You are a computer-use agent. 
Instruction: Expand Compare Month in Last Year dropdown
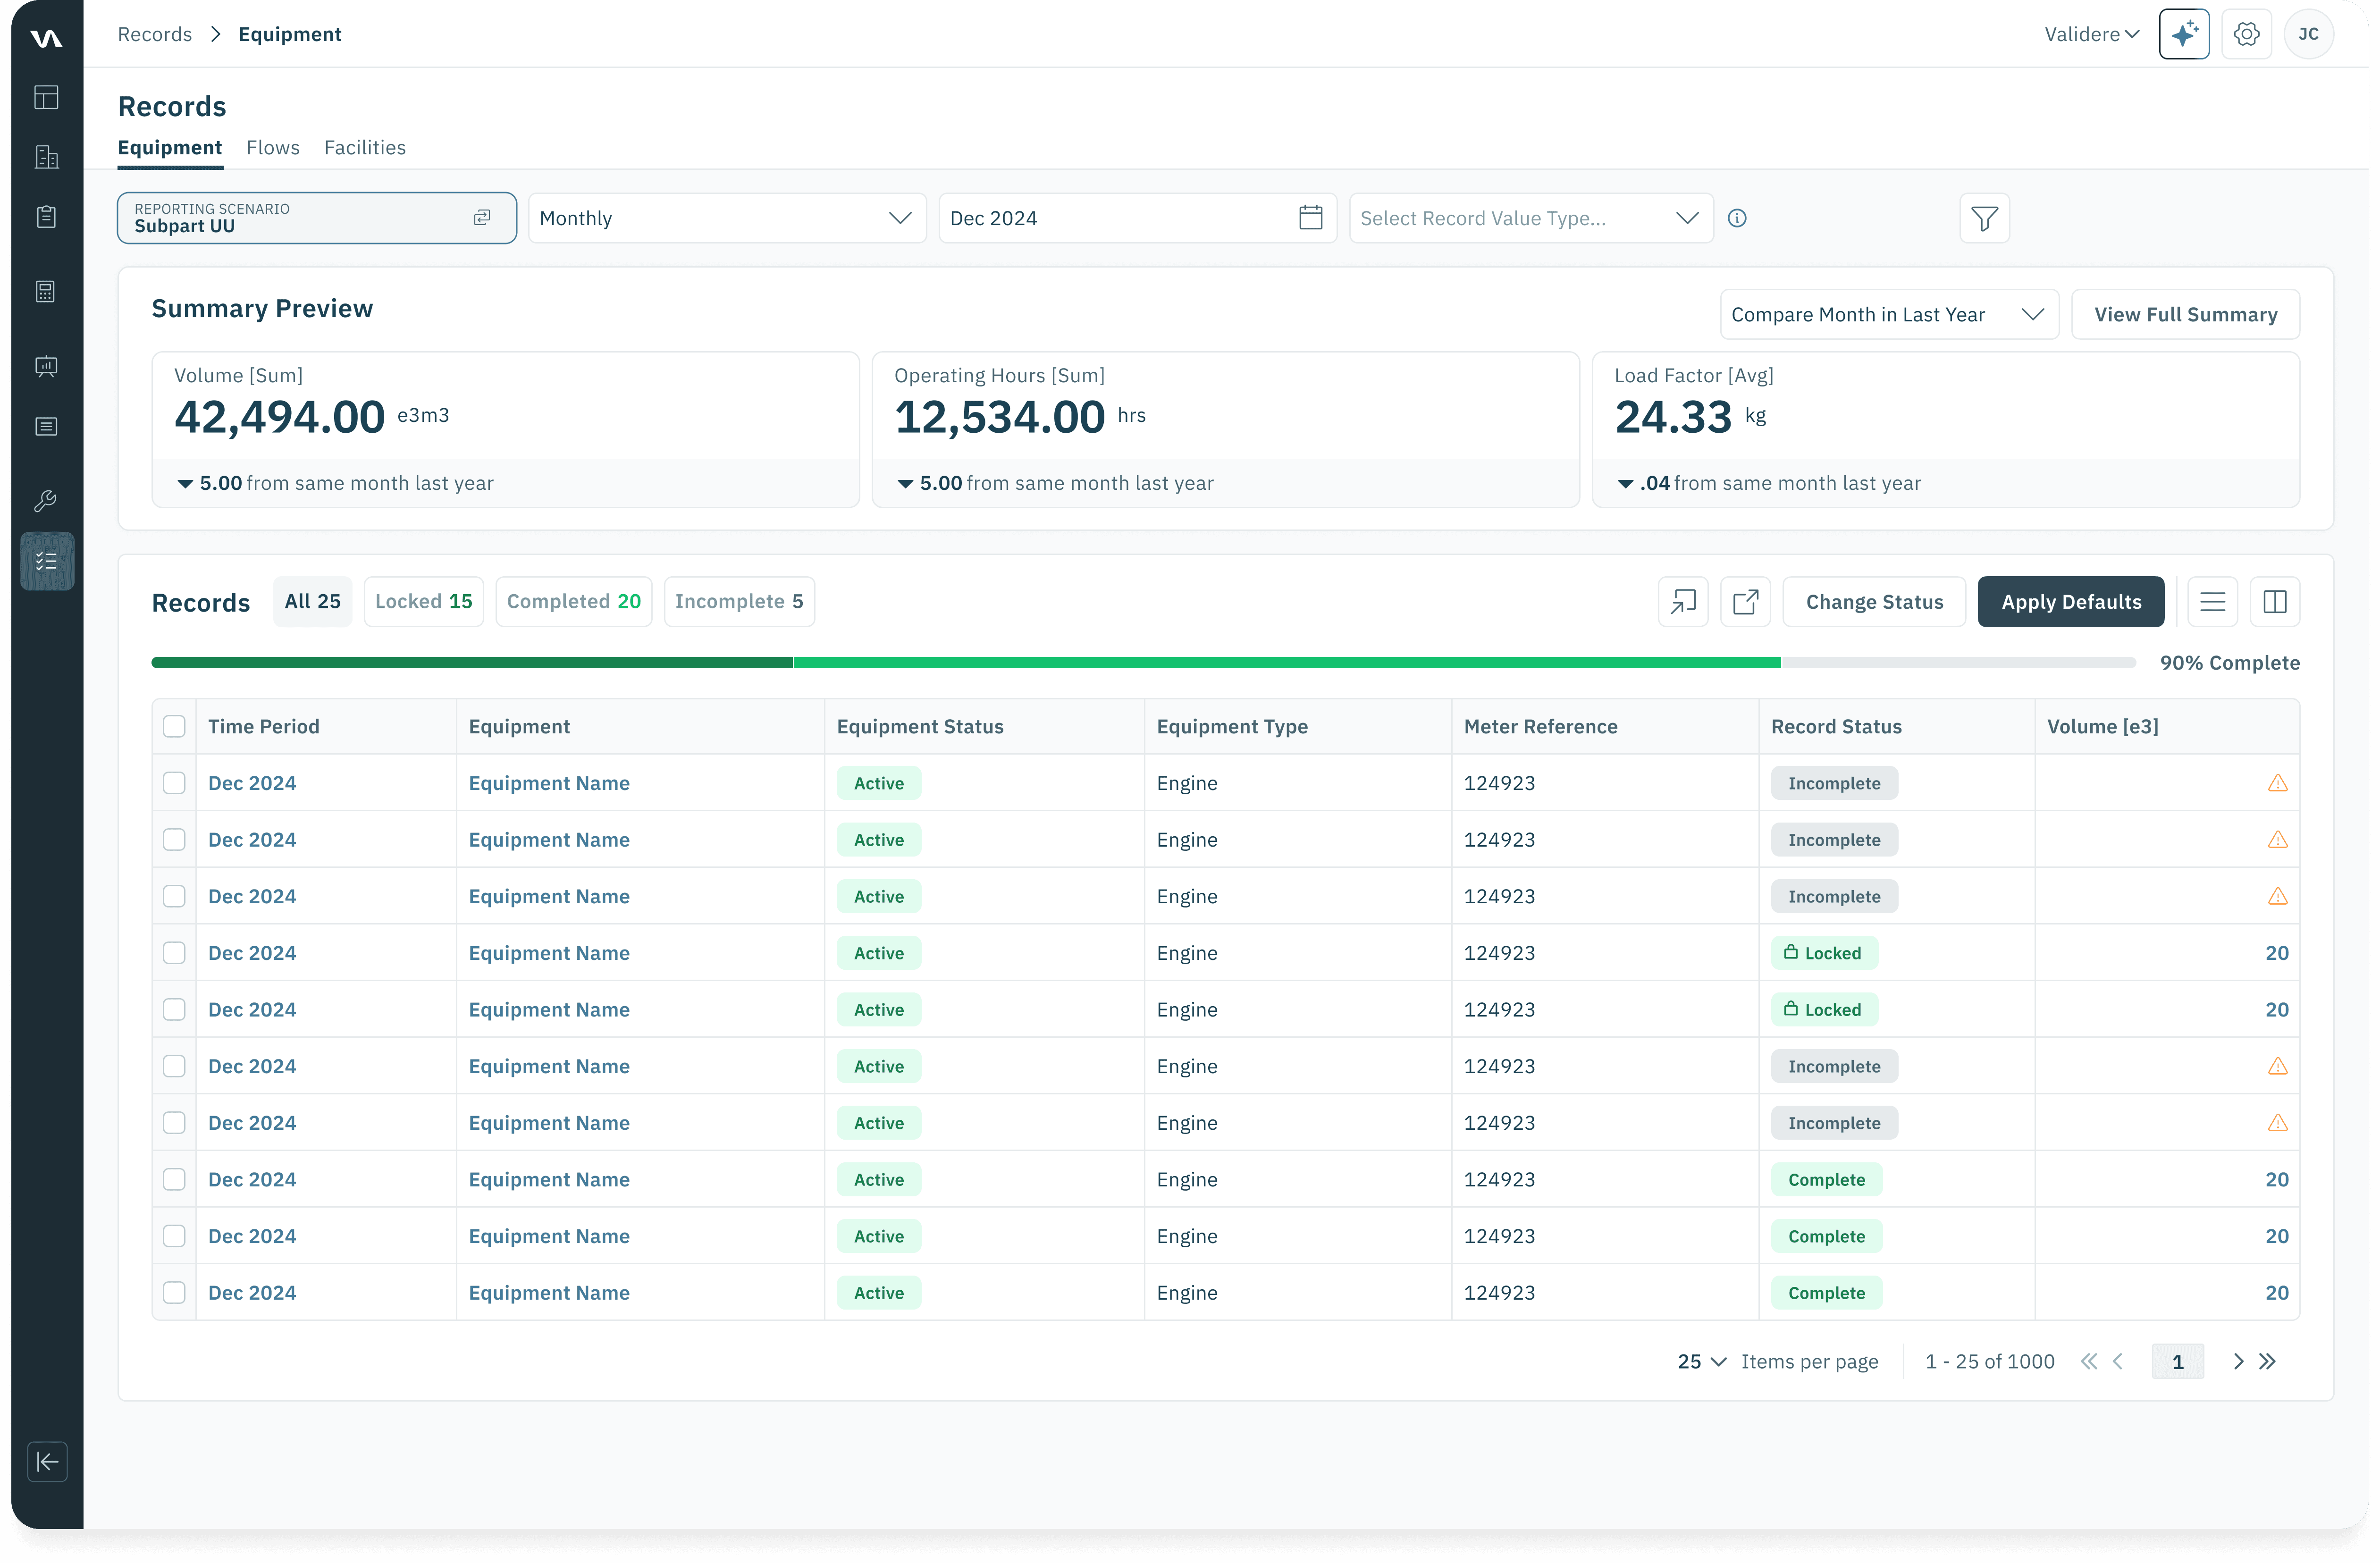(1888, 315)
